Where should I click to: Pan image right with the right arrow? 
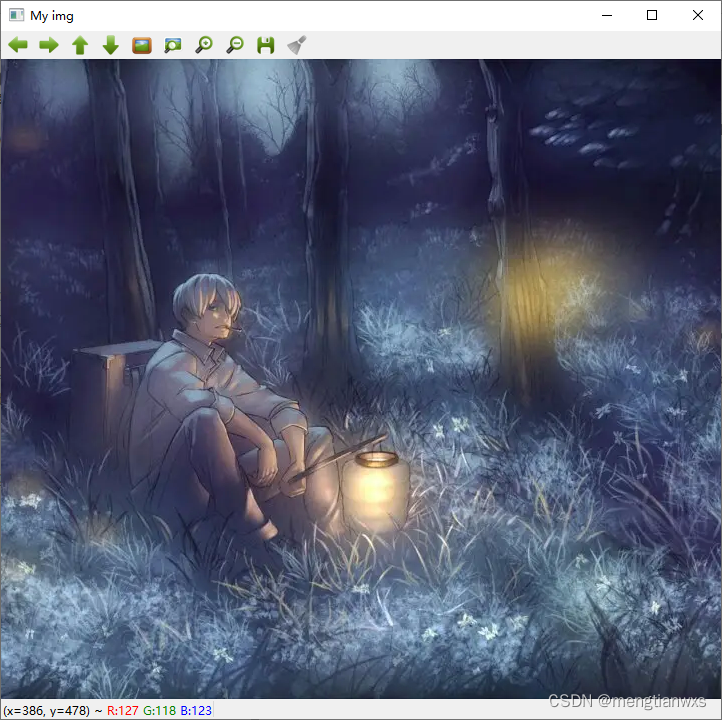point(49,45)
